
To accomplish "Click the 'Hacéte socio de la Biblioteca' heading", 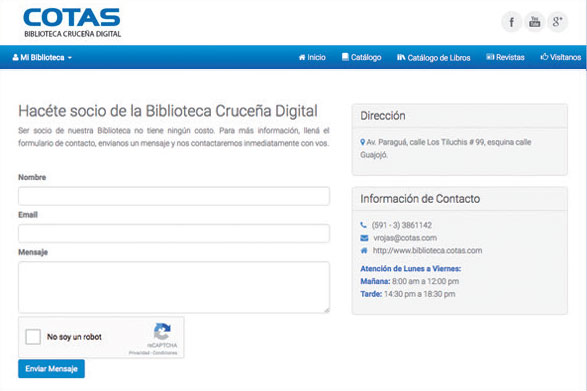I will (x=168, y=111).
